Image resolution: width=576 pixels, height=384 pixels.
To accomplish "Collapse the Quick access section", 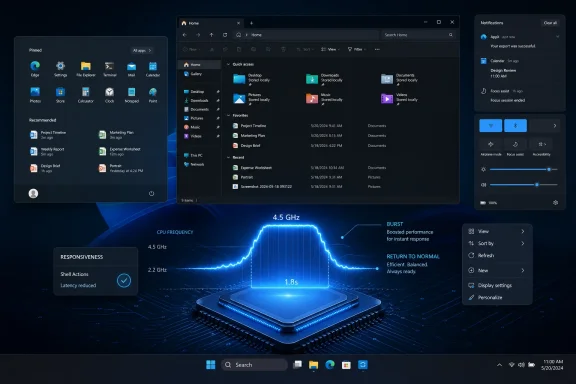I will point(228,64).
